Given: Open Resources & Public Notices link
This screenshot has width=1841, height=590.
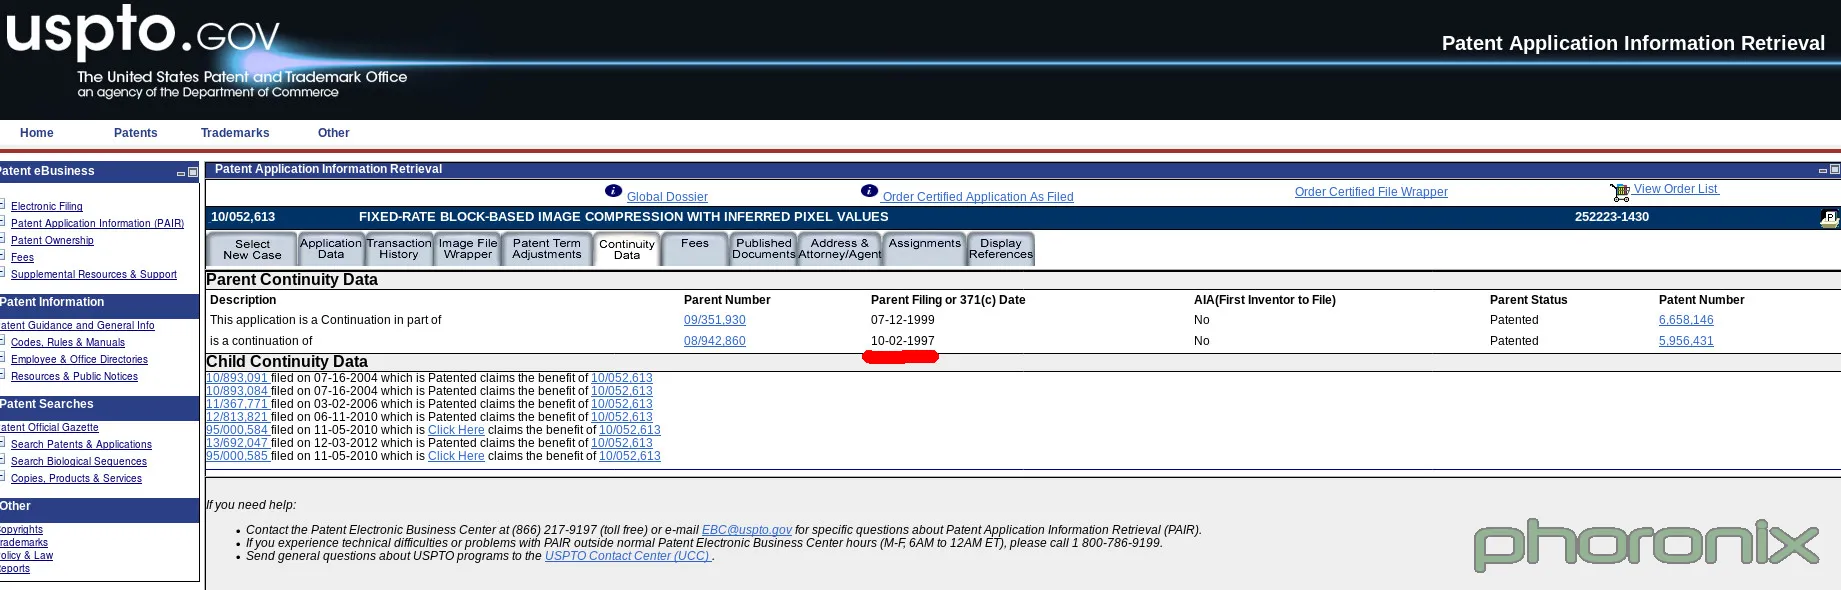Looking at the screenshot, I should [74, 377].
